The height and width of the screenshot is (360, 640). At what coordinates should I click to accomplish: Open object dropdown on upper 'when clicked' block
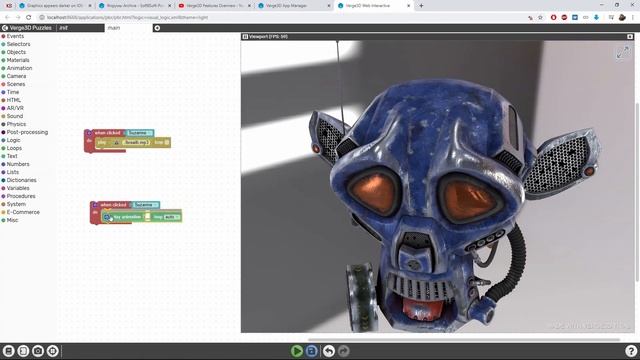[x=139, y=133]
